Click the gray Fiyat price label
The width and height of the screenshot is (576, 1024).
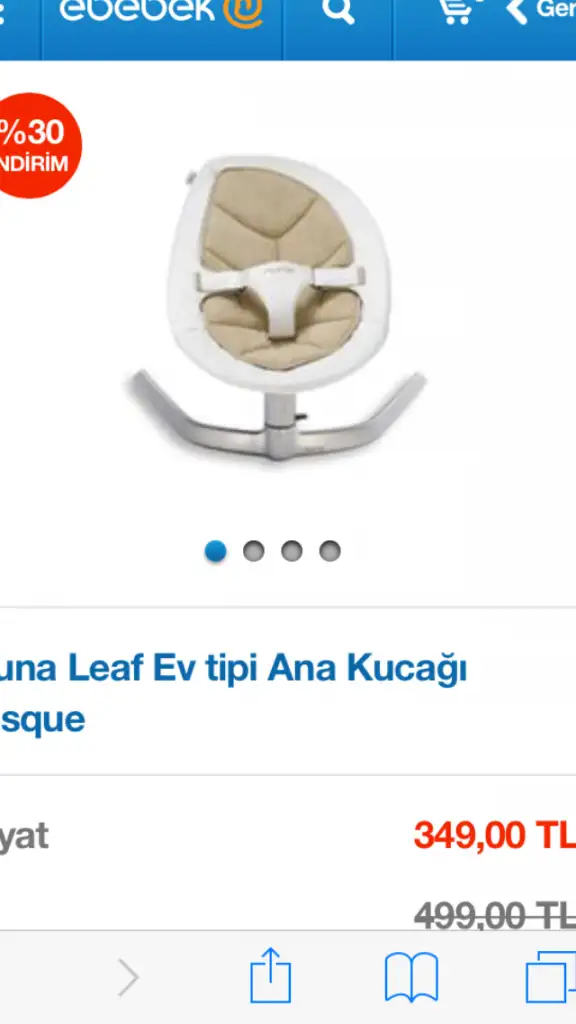coord(24,837)
